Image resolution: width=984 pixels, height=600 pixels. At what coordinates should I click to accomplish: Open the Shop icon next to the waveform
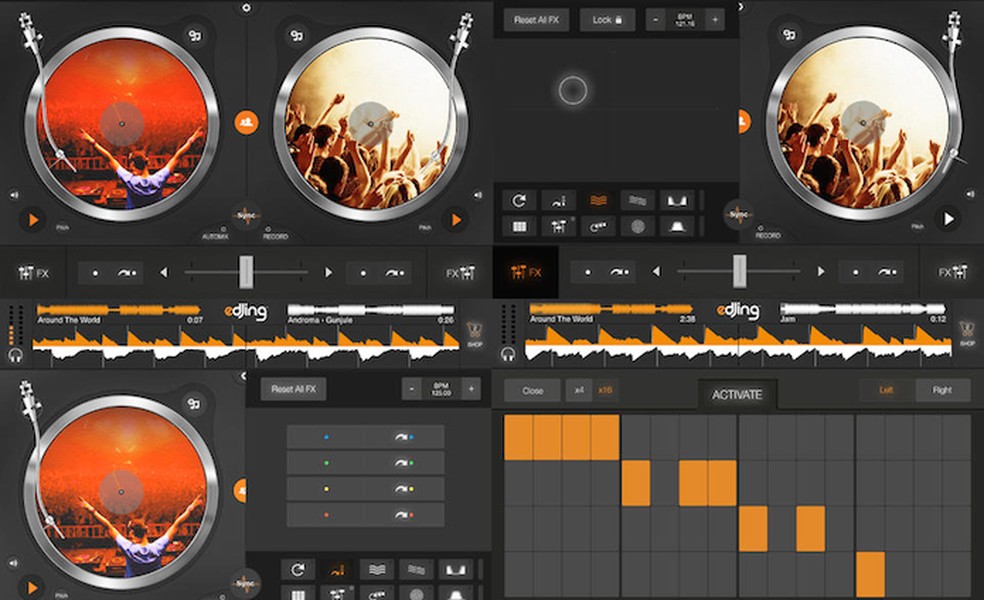[473, 333]
